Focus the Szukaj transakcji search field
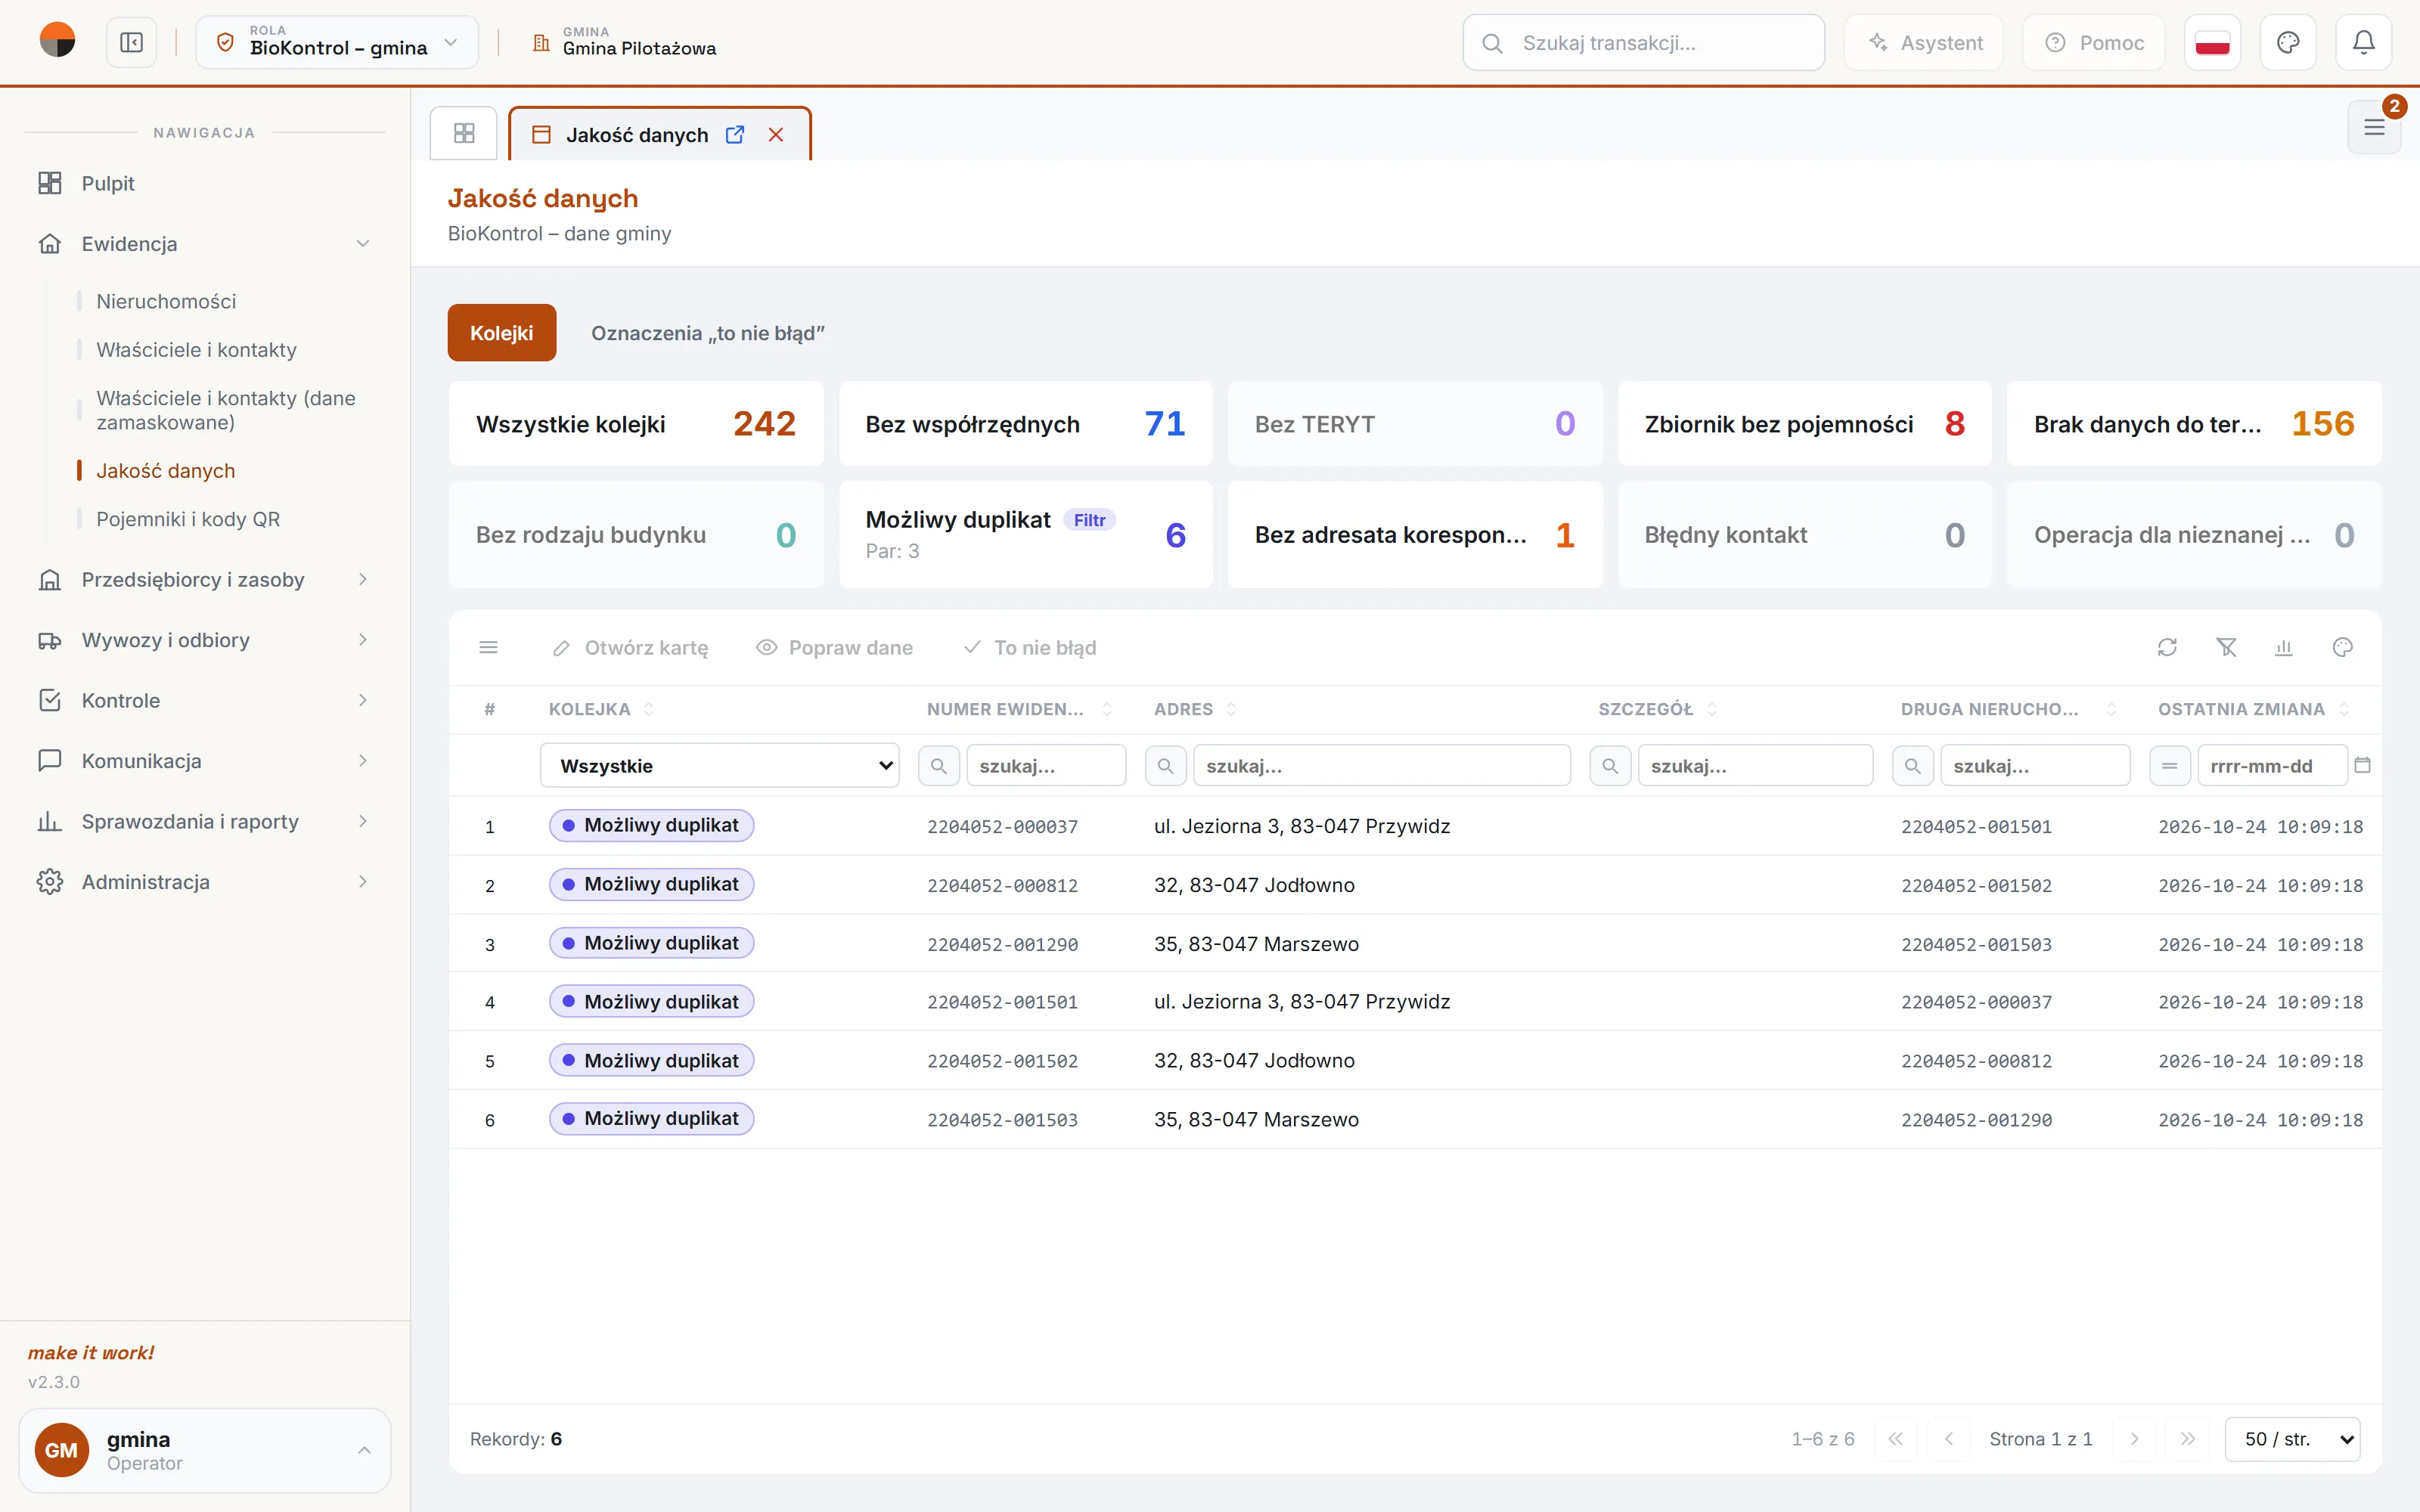 [1643, 43]
